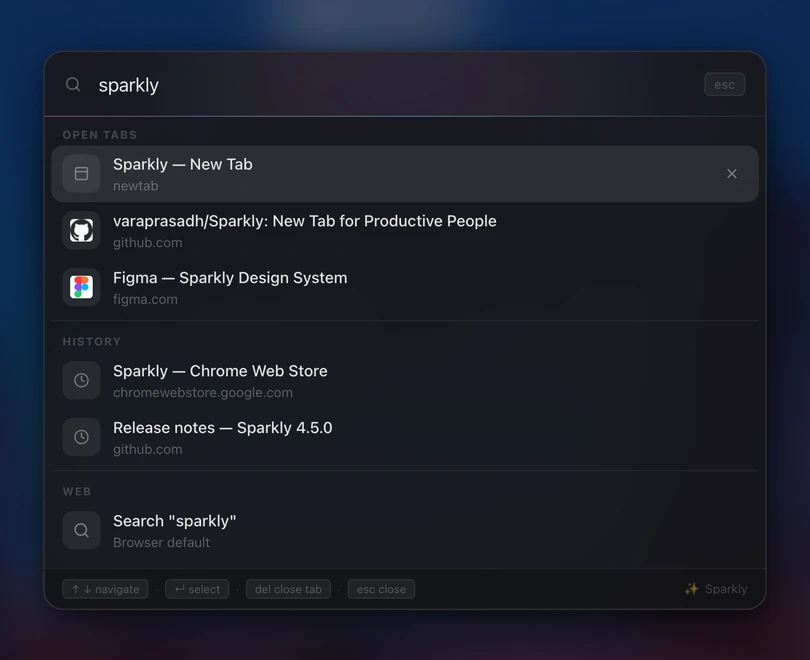Click the GitHub octocat icon
The height and width of the screenshot is (660, 810).
coord(81,230)
